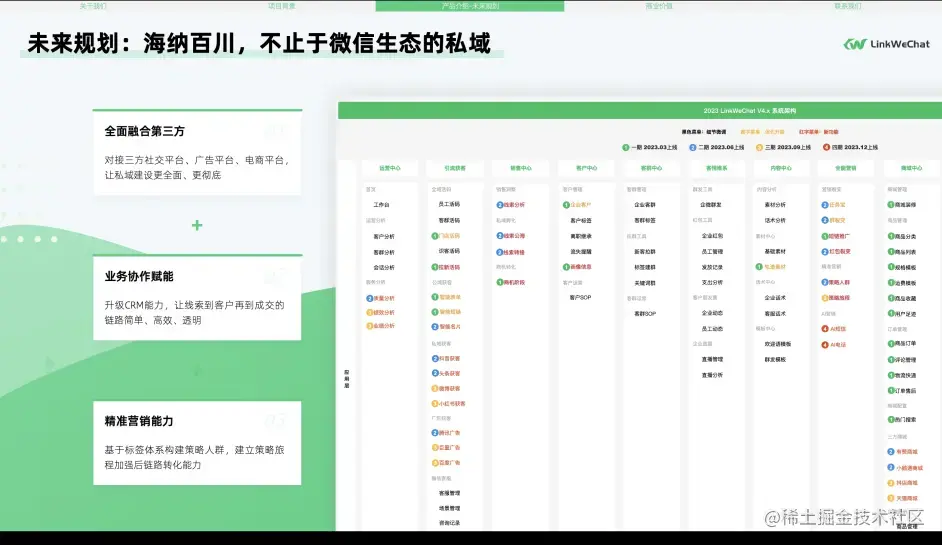
Task: Click the 企业客群 entry
Action: click(645, 205)
